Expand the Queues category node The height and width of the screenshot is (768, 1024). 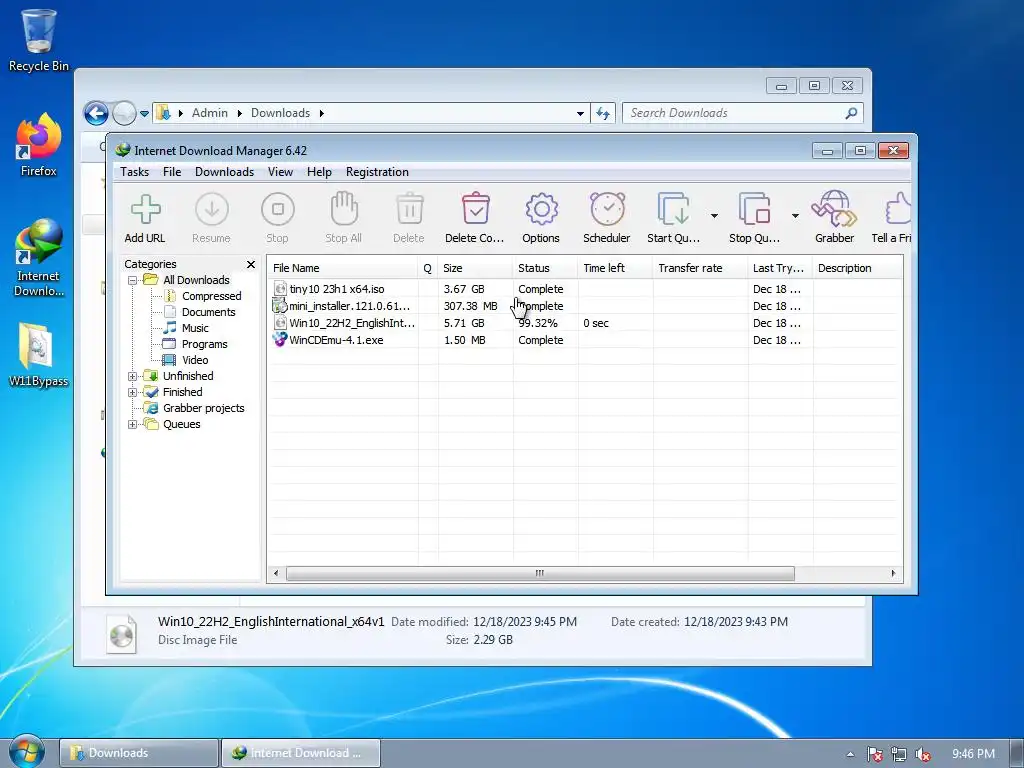coord(133,424)
